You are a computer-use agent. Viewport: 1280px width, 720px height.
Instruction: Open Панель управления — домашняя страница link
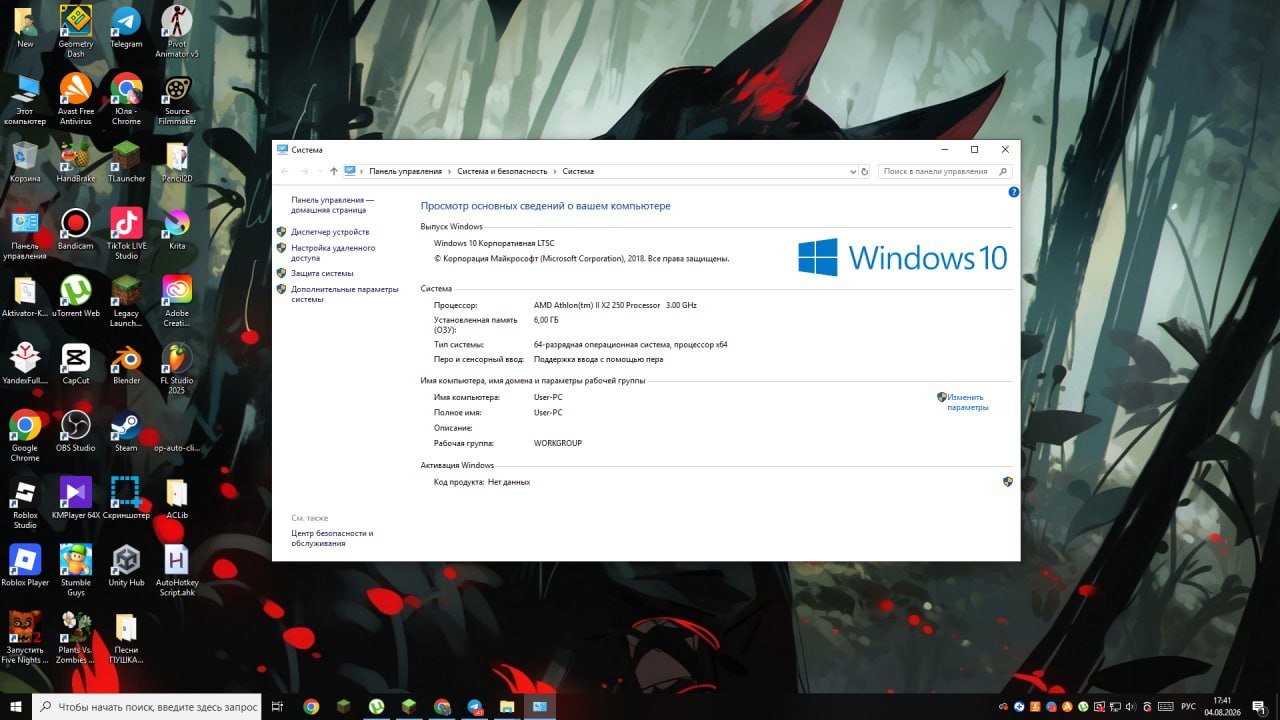332,205
